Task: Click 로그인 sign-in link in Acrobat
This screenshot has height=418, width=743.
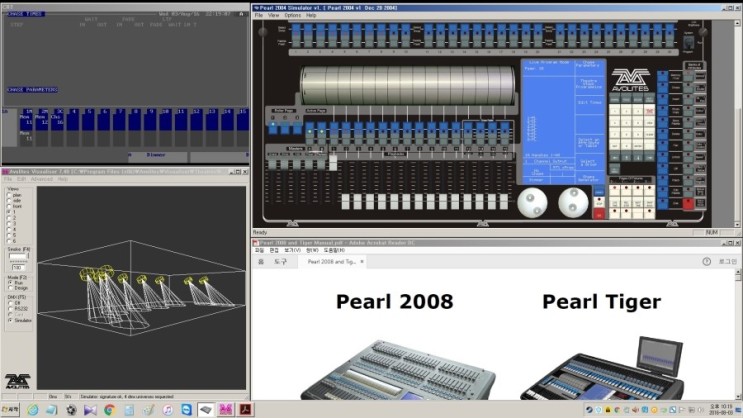Action: pos(728,262)
